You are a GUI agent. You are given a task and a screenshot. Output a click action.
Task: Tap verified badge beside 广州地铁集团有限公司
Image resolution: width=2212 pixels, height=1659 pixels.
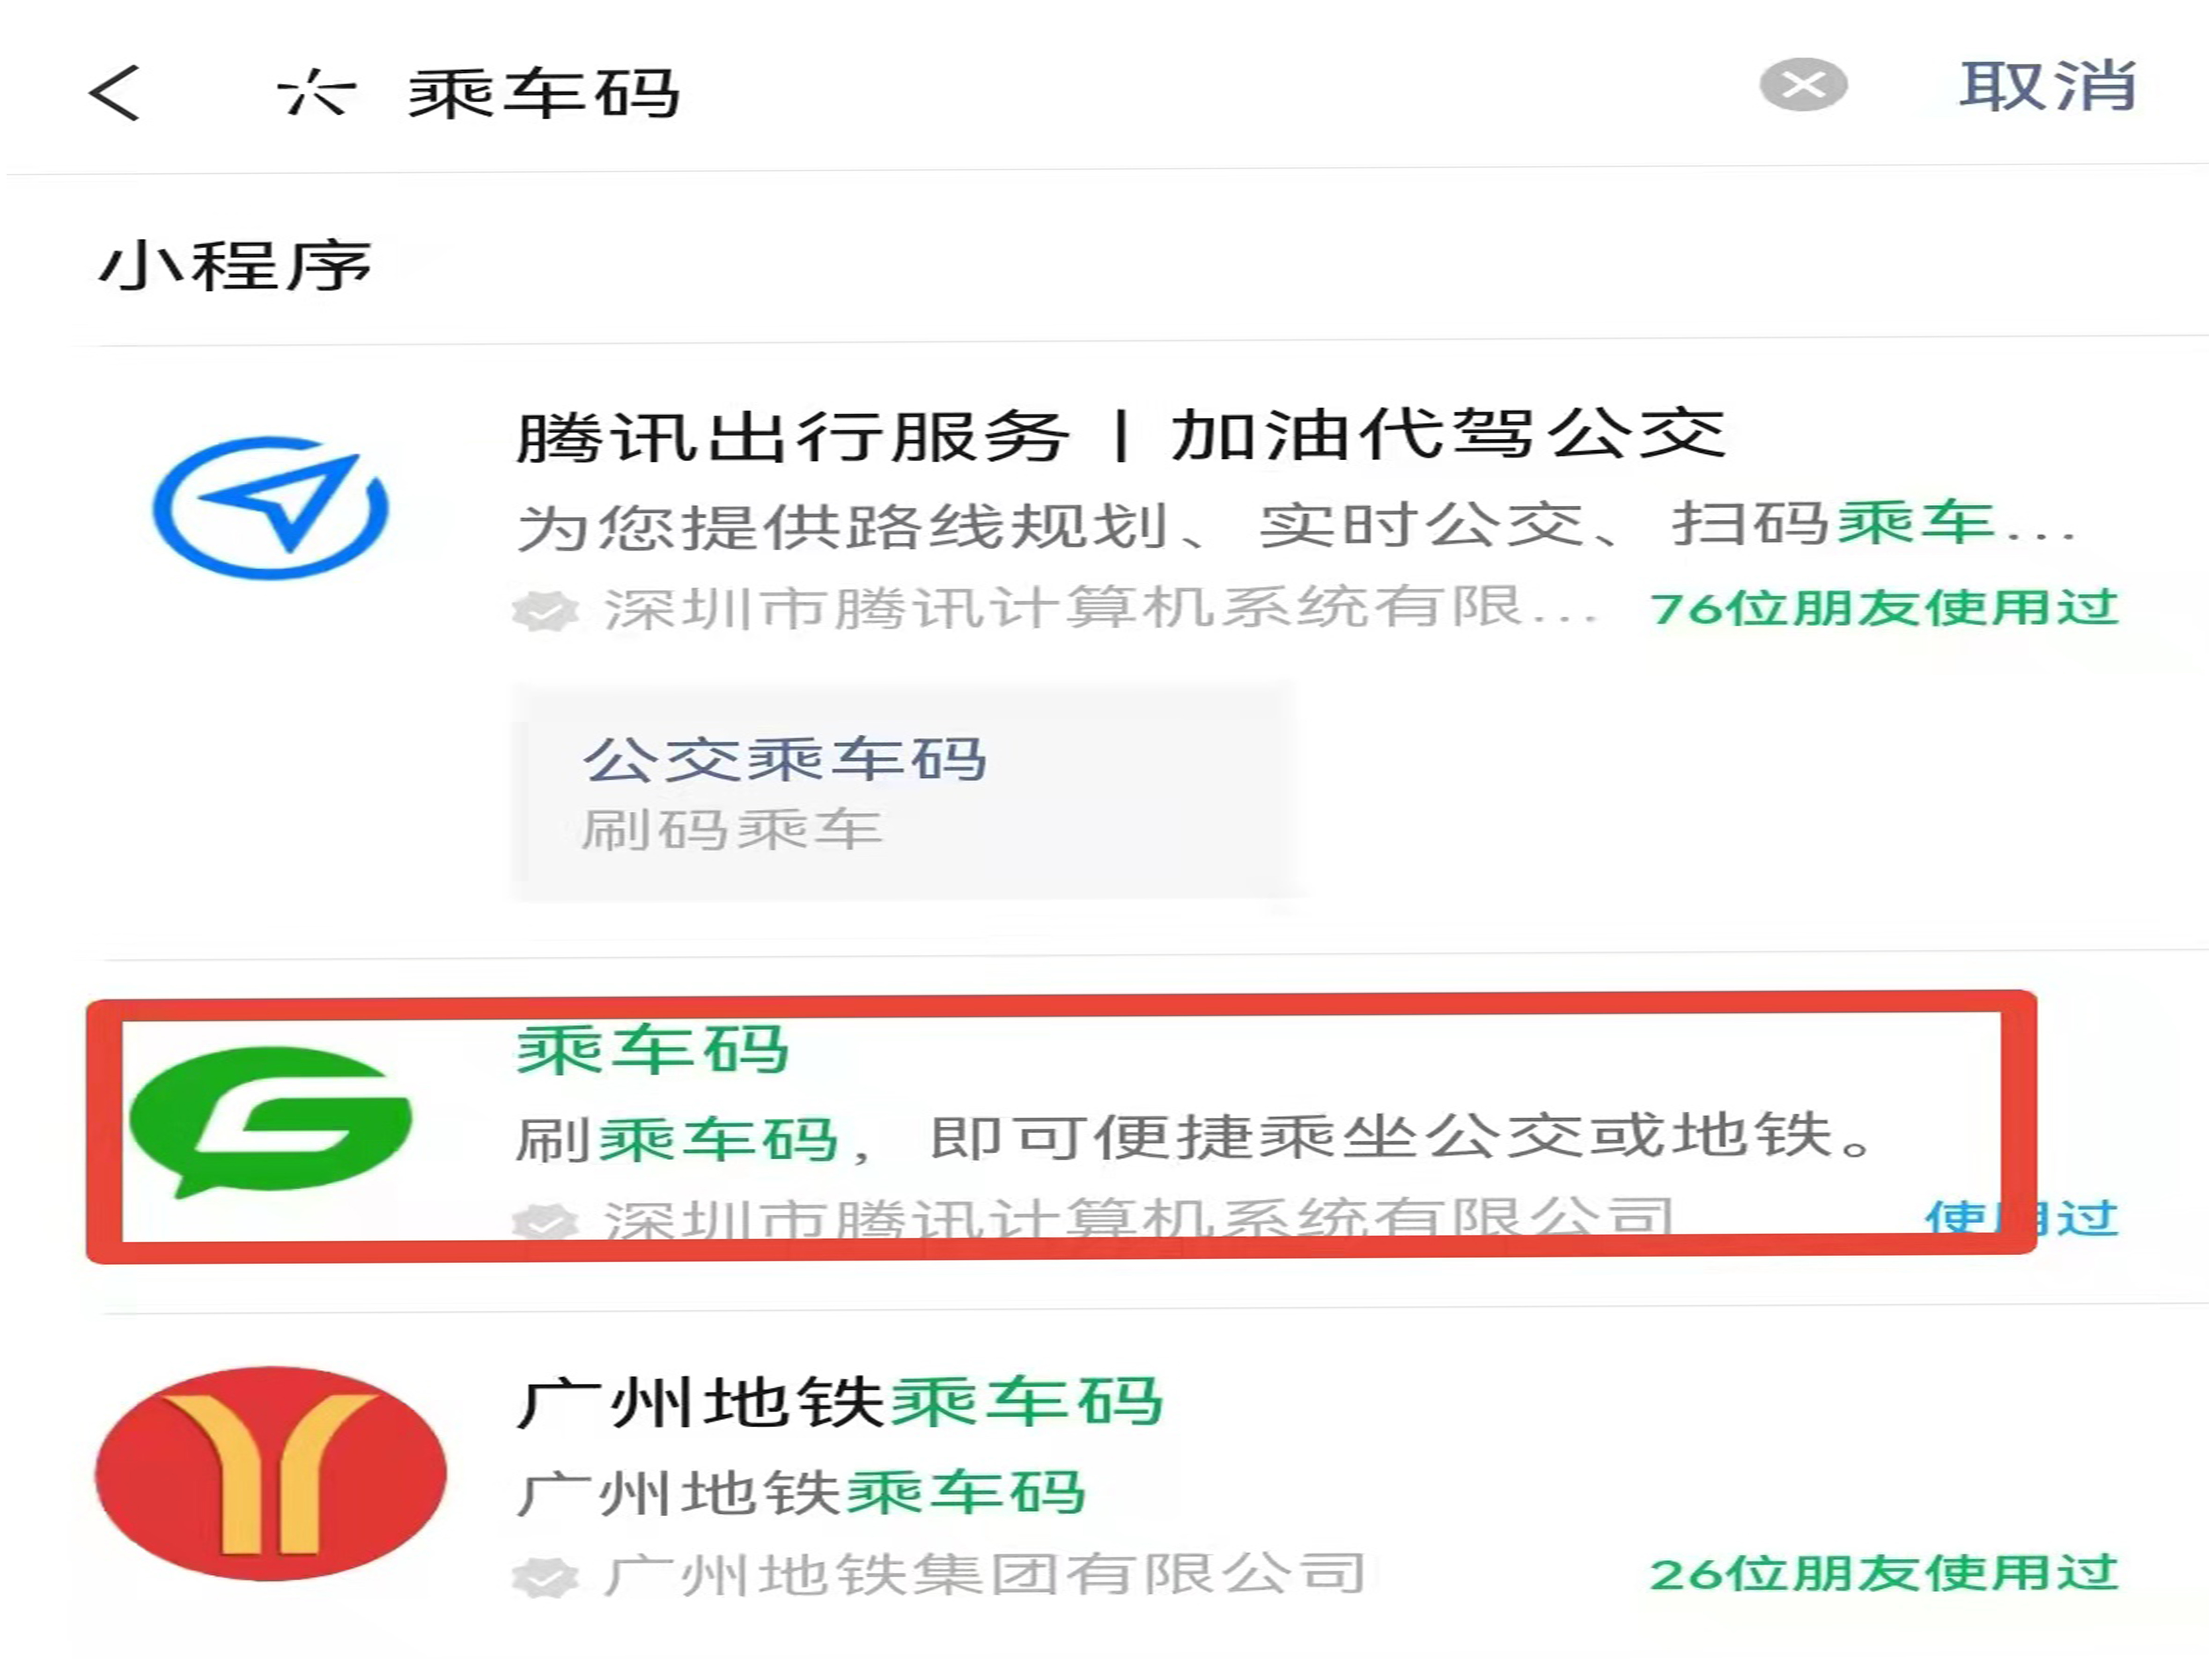[x=545, y=1577]
